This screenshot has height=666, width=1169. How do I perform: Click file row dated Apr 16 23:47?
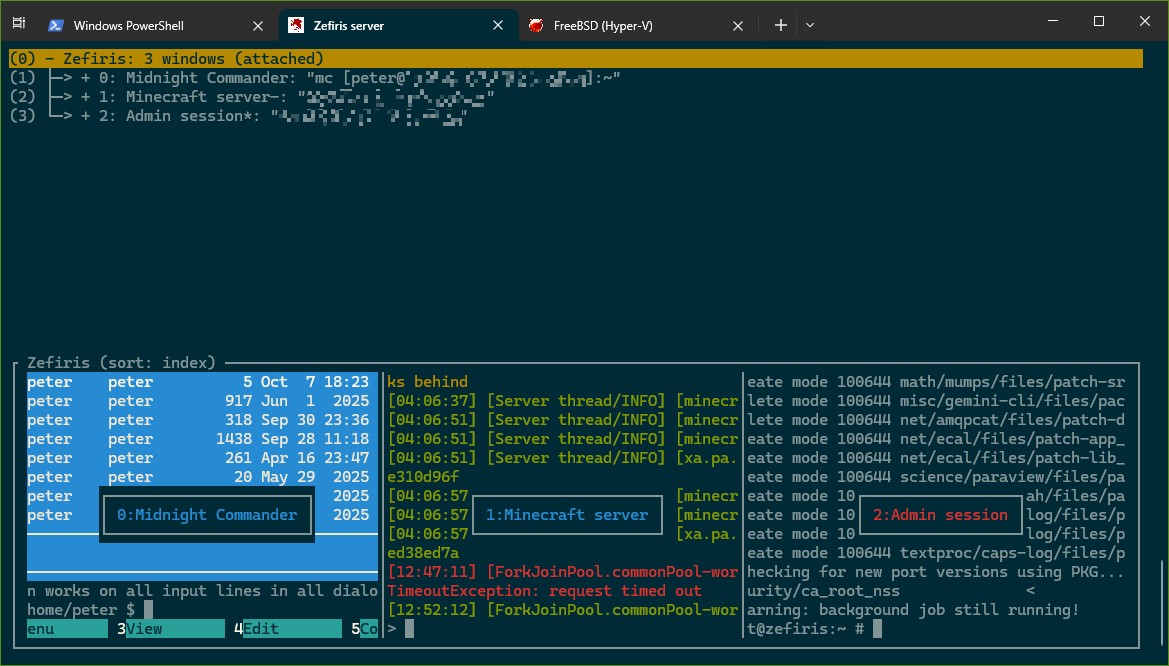[x=202, y=458]
